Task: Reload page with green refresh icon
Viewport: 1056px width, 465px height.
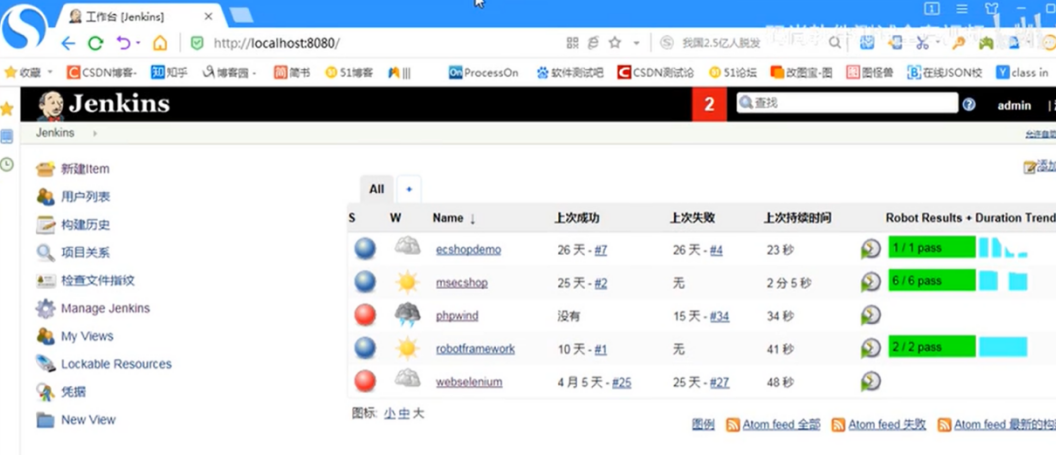Action: pyautogui.click(x=96, y=44)
